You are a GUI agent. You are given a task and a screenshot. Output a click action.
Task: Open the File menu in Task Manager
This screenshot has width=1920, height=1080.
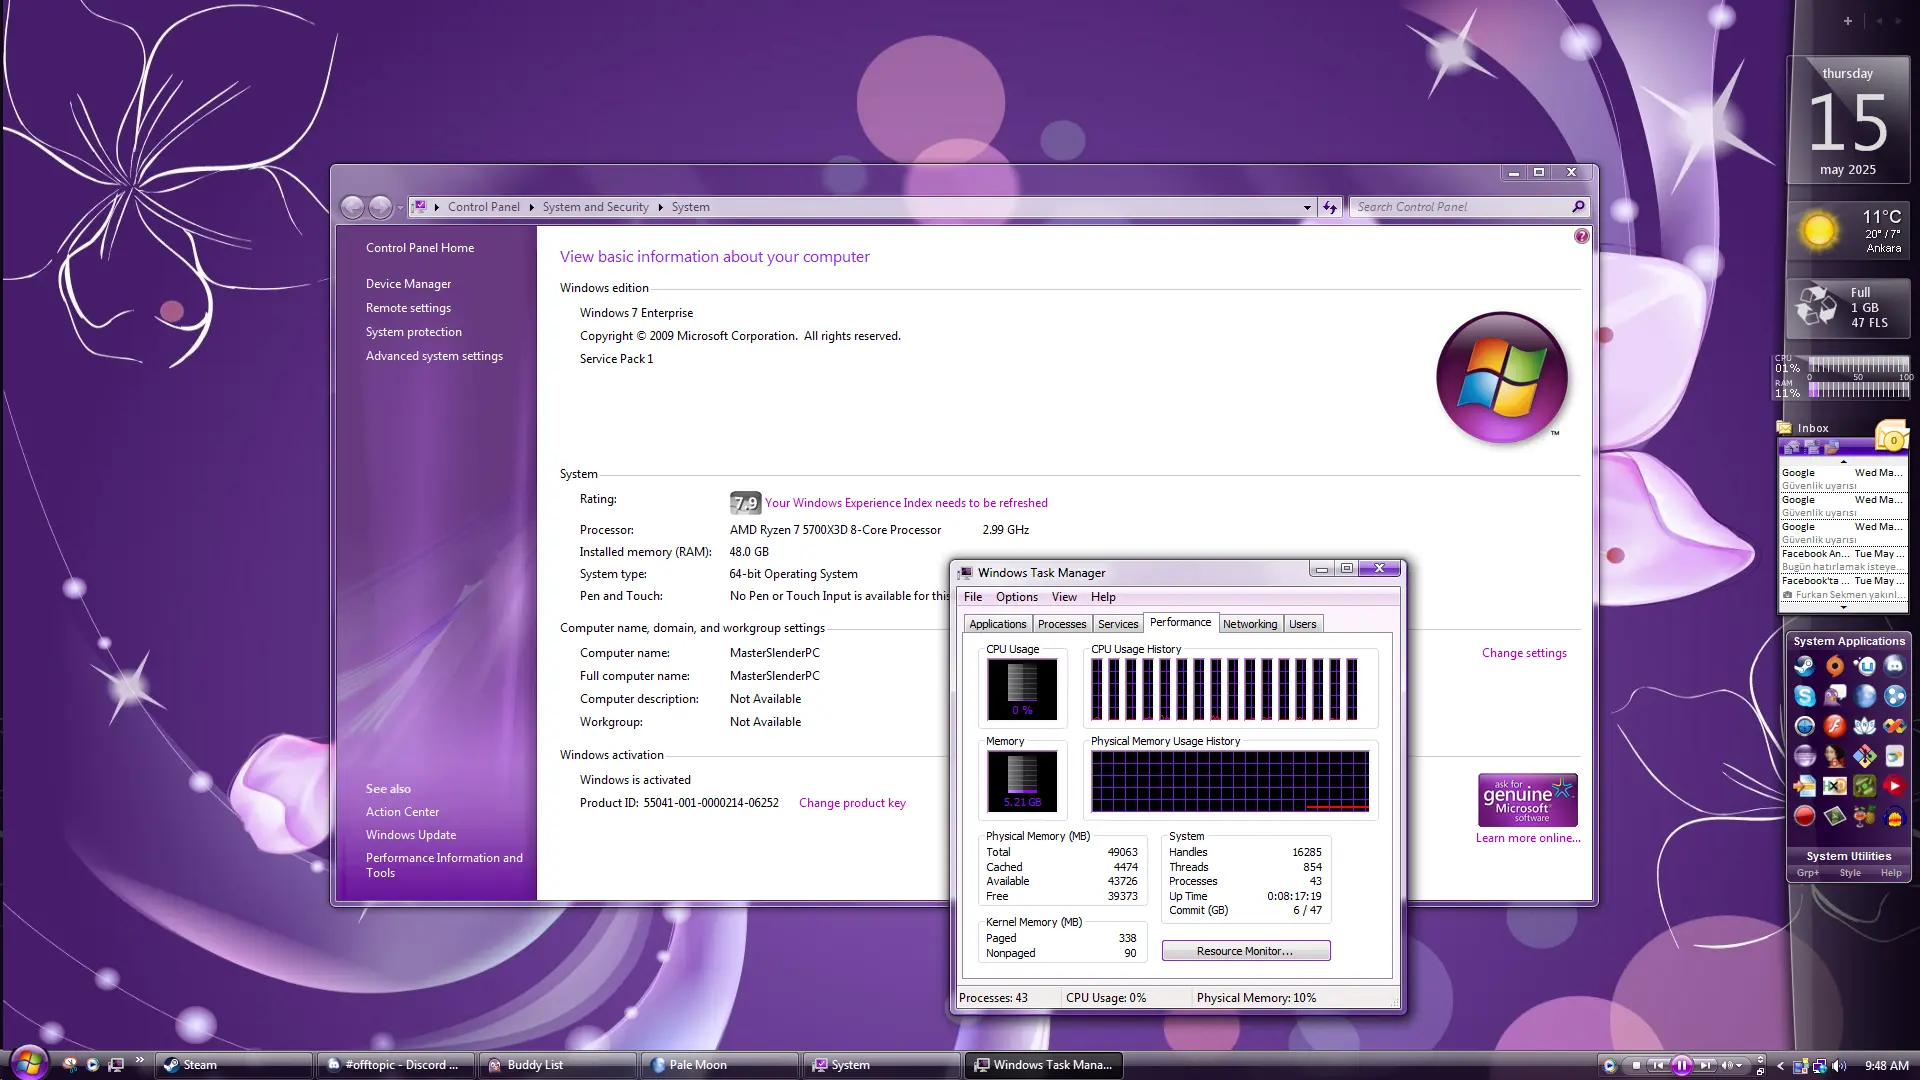[973, 597]
